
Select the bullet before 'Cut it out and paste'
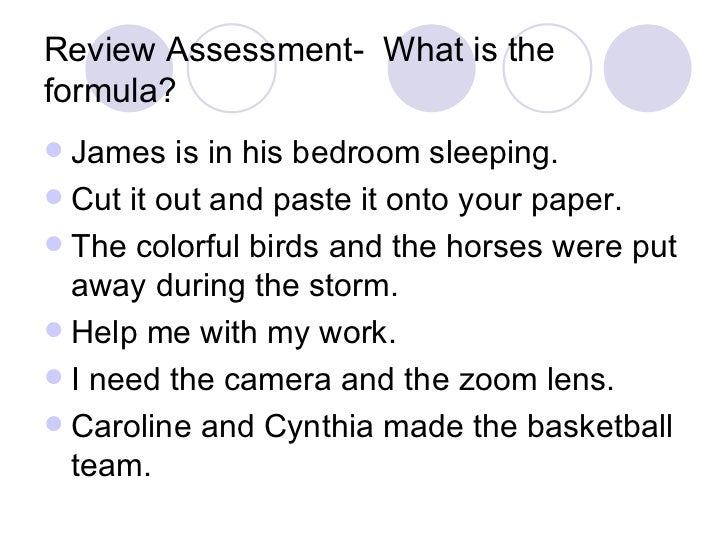tap(54, 196)
